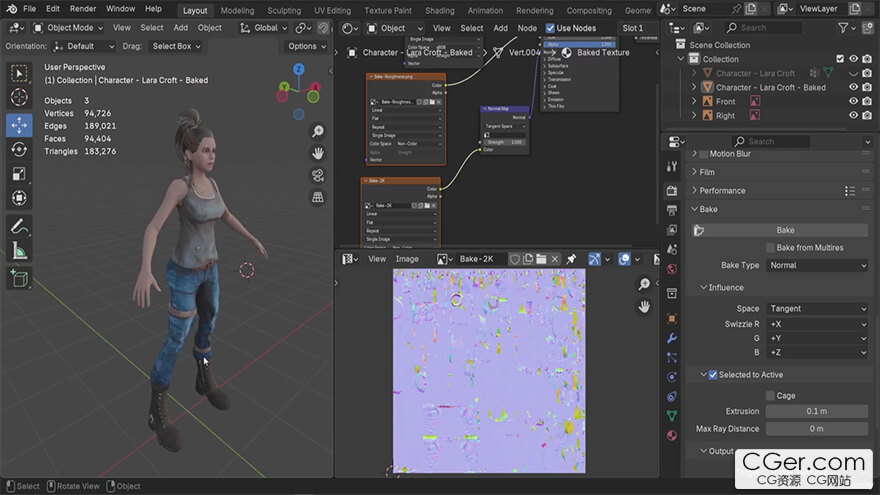Image resolution: width=880 pixels, height=495 pixels.
Task: Click the properties Search field
Action: [770, 141]
